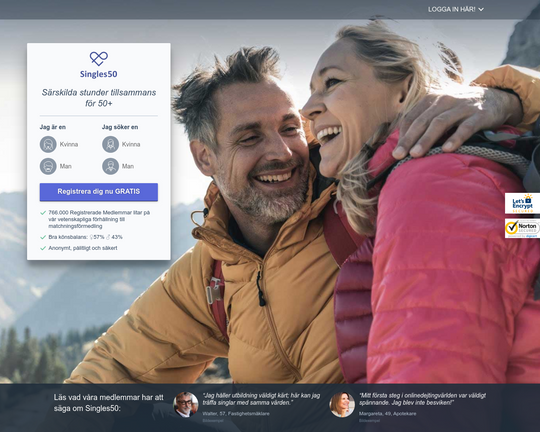Click Walter's quote about utbildning
The height and width of the screenshot is (432, 540).
click(261, 399)
